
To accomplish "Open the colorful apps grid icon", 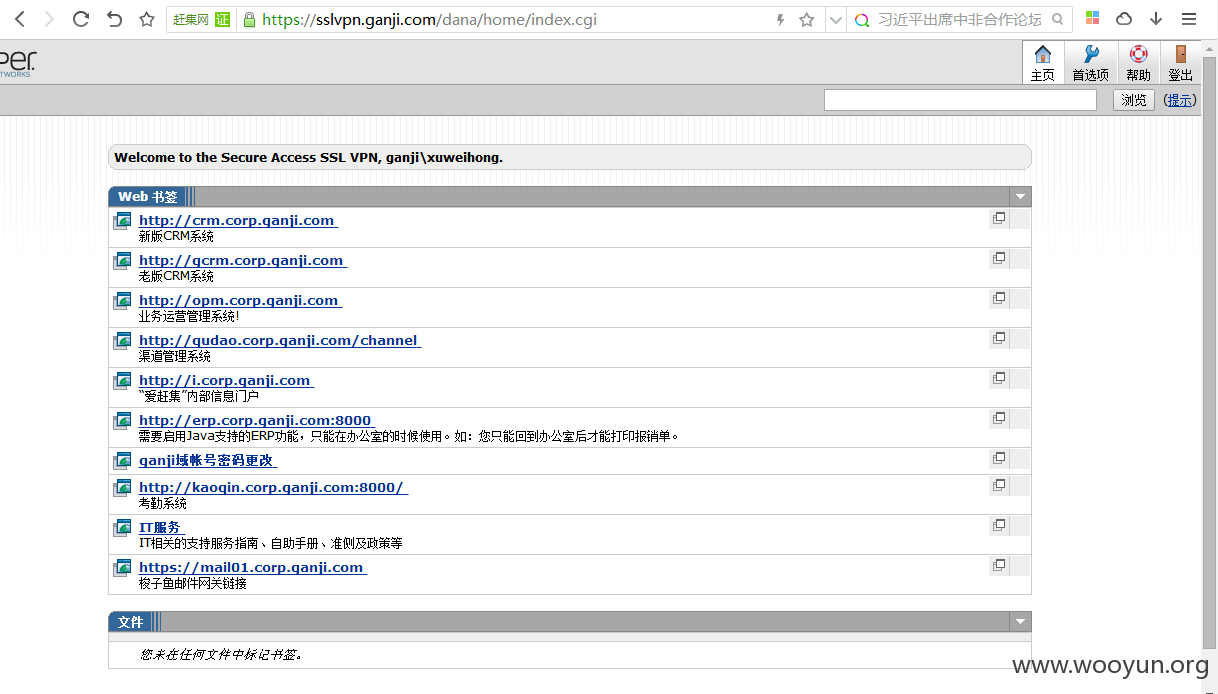I will click(1093, 19).
